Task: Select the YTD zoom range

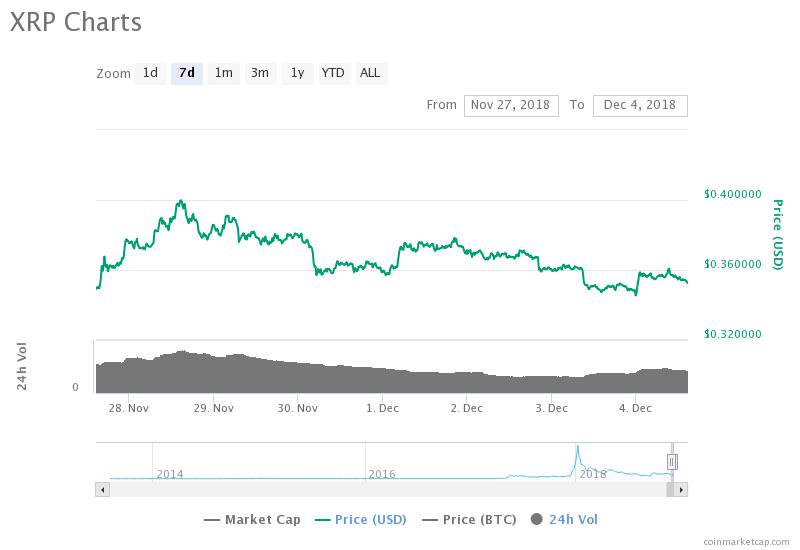Action: 333,73
